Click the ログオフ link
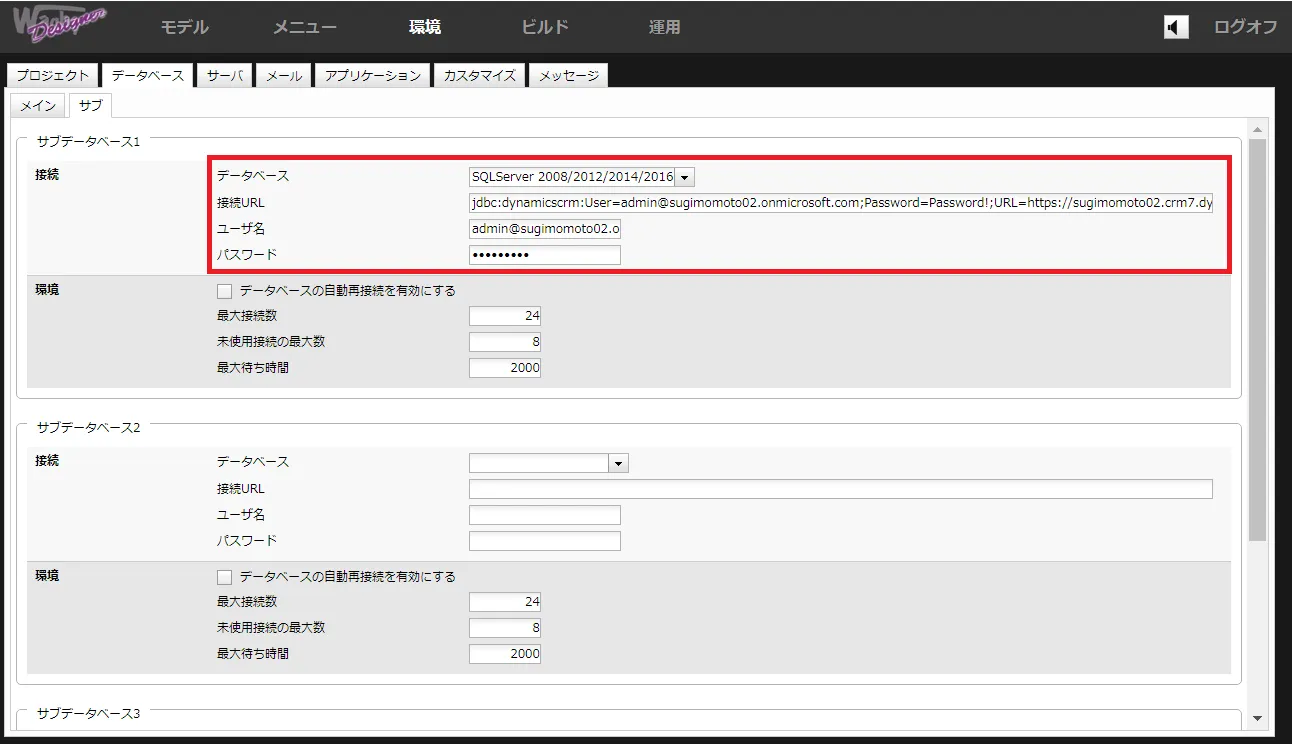1292x744 pixels. click(1245, 27)
